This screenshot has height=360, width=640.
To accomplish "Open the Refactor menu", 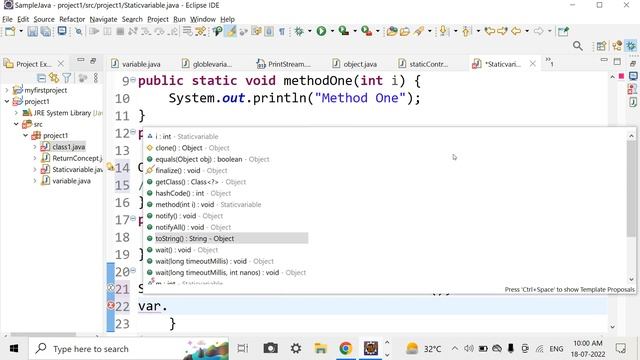I will pos(72,19).
